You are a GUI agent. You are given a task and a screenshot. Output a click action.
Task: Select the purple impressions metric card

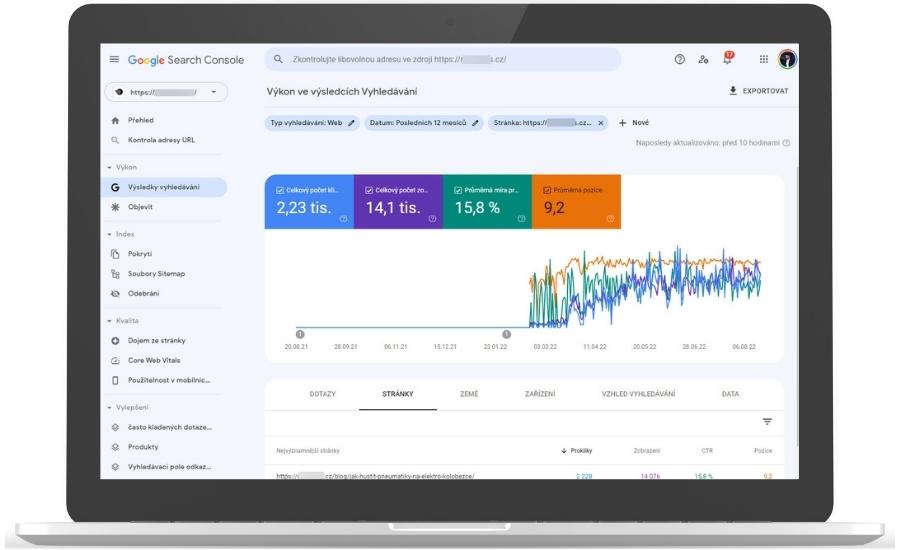tap(398, 202)
